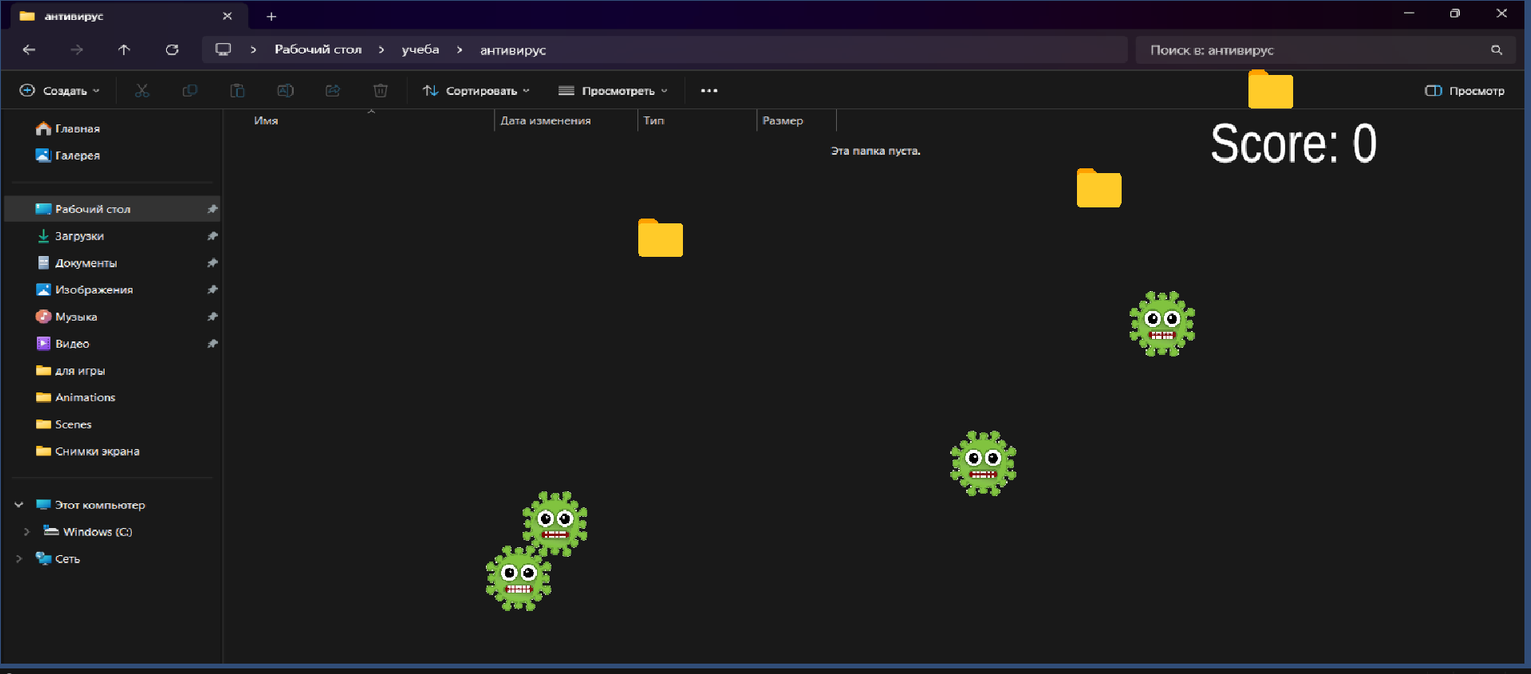Viewport: 1531px width, 674px height.
Task: Click учеба in the address breadcrumb
Action: [x=420, y=50]
